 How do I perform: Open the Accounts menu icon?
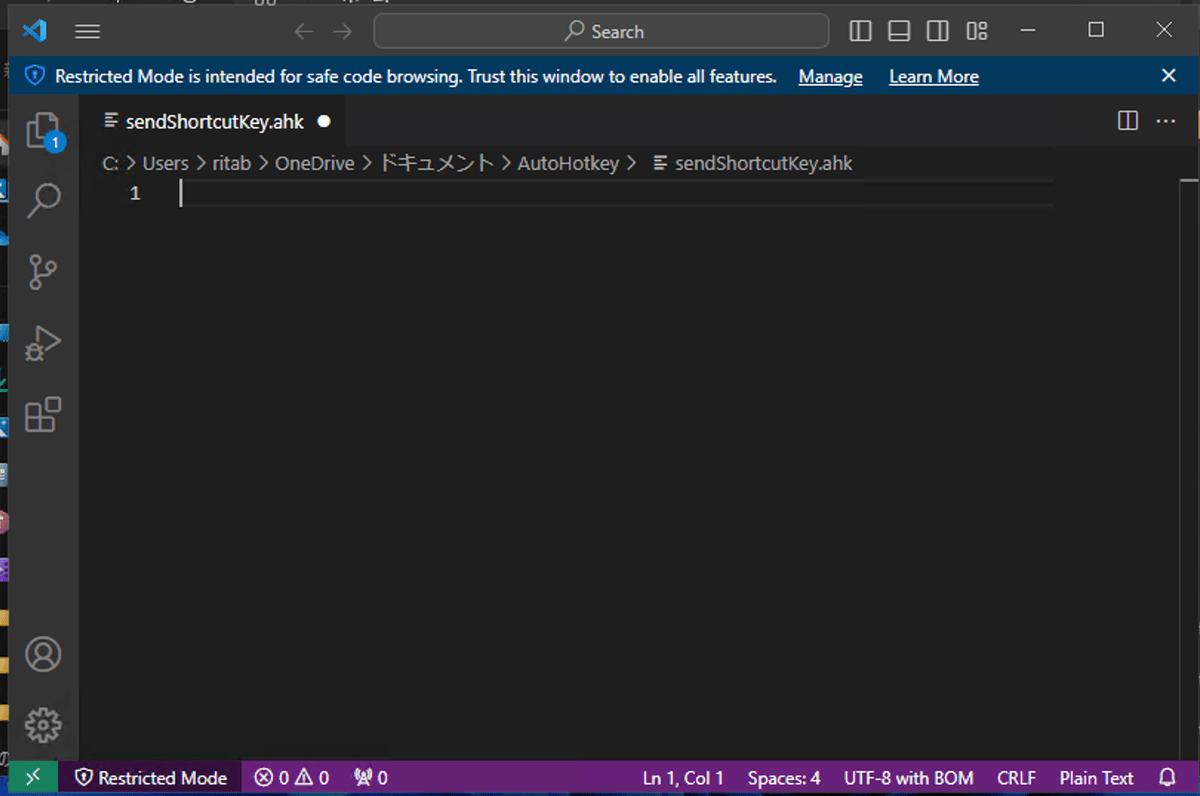tap(43, 654)
